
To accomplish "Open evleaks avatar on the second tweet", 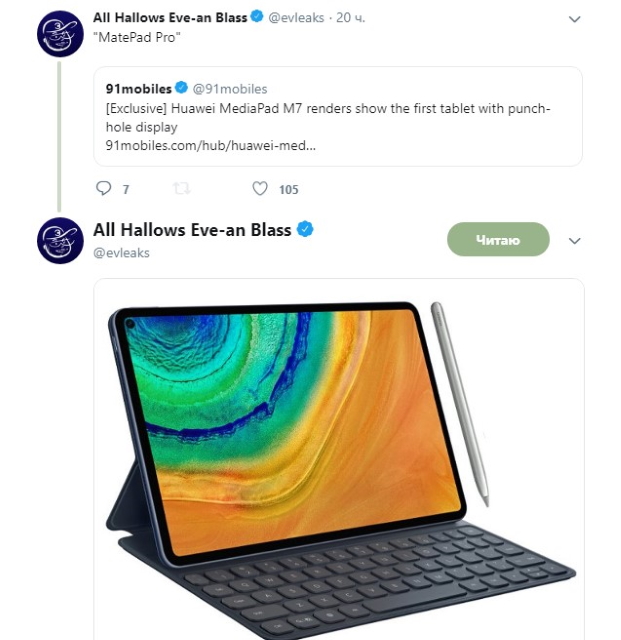I will pos(60,240).
